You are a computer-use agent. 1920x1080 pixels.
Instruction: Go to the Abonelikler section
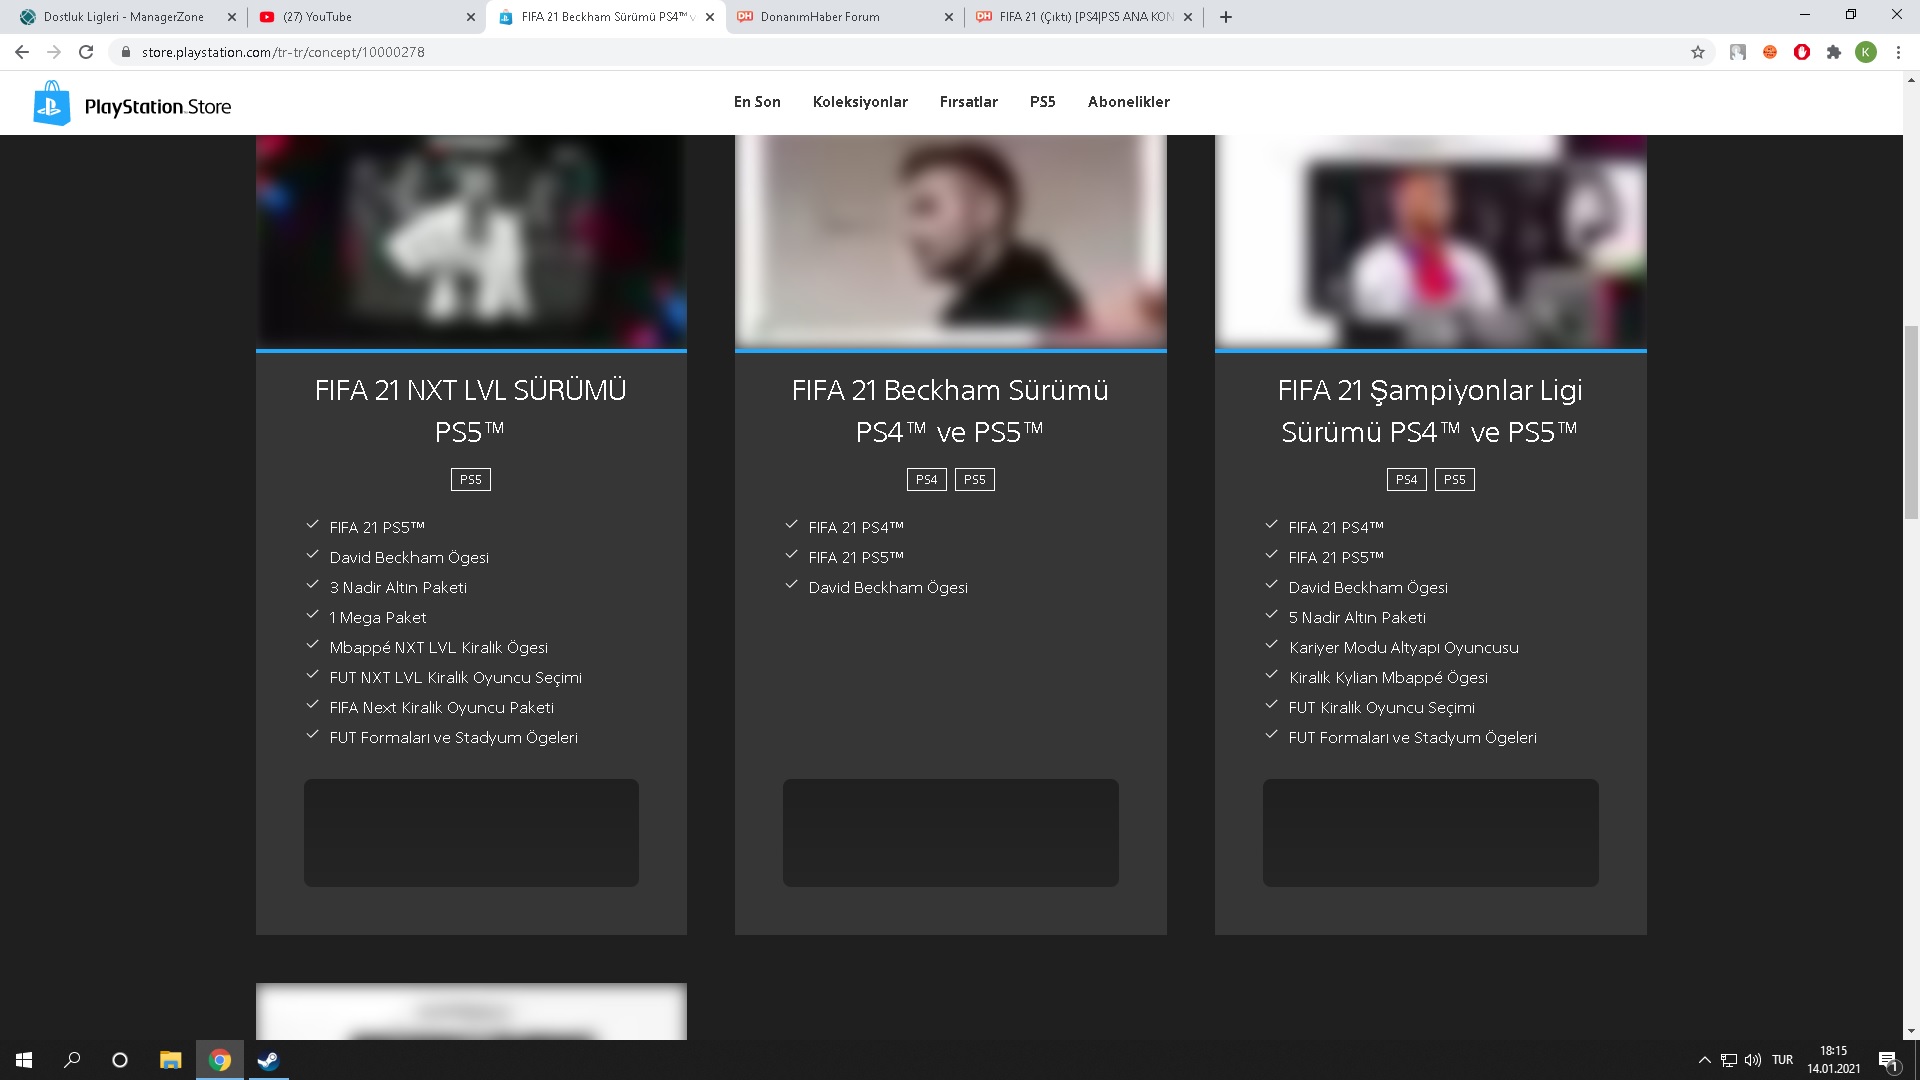[1128, 102]
